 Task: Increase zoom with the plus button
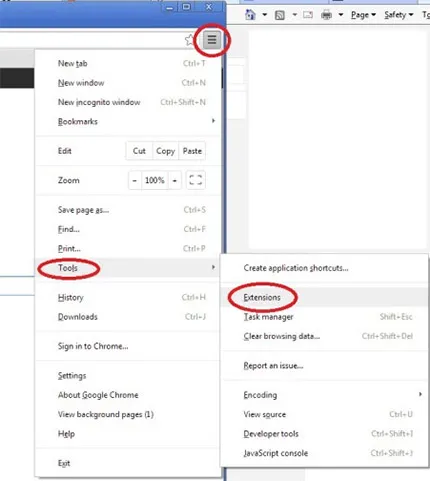point(175,180)
